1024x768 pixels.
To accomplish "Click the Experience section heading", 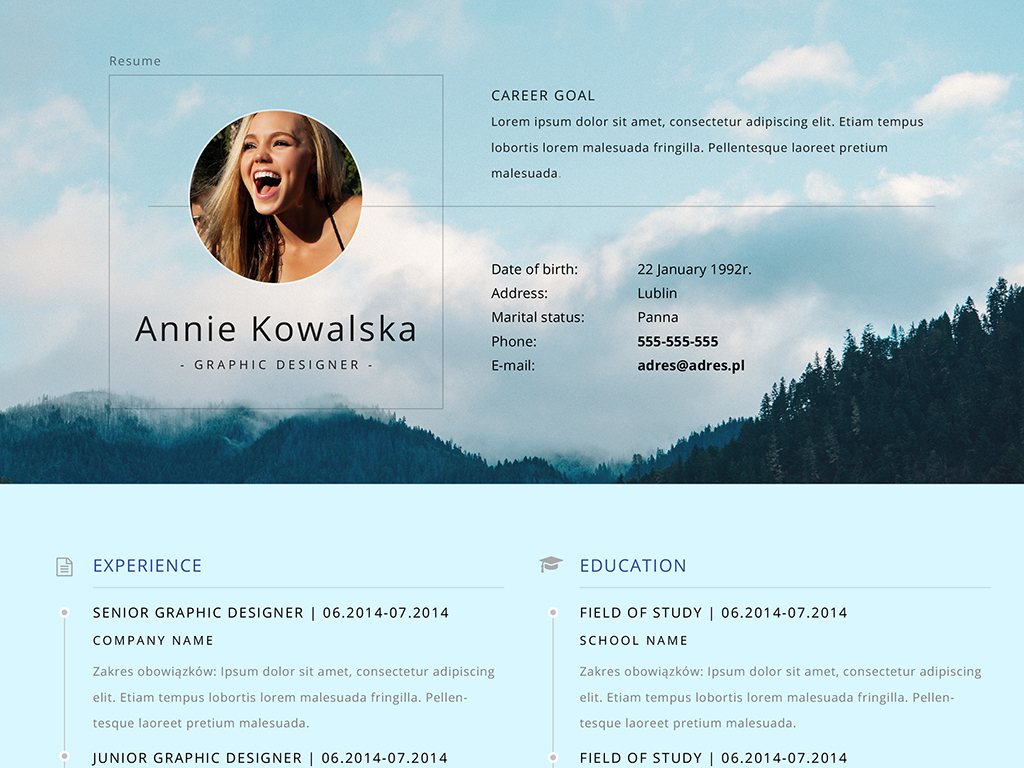I will (148, 566).
